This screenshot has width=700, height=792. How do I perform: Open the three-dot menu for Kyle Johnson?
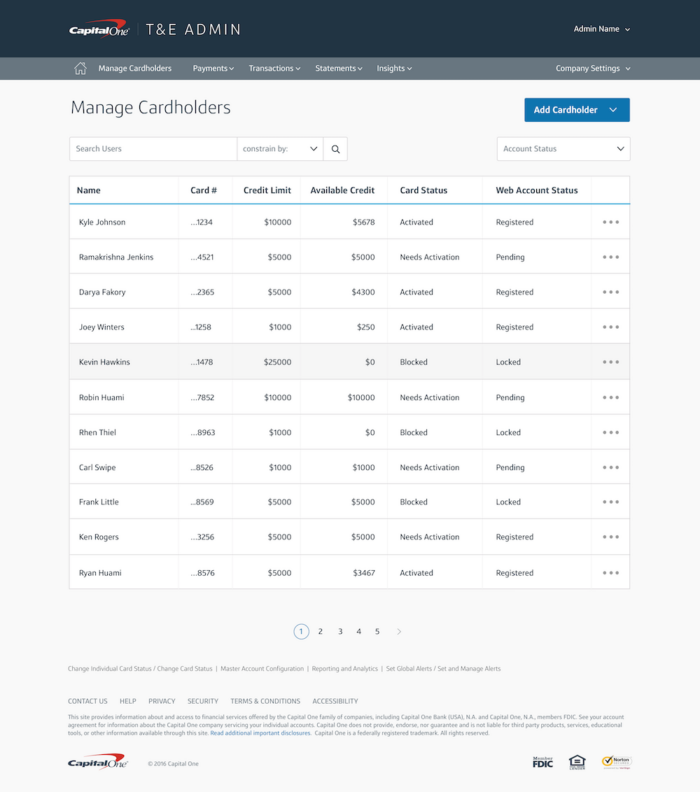[x=610, y=222]
